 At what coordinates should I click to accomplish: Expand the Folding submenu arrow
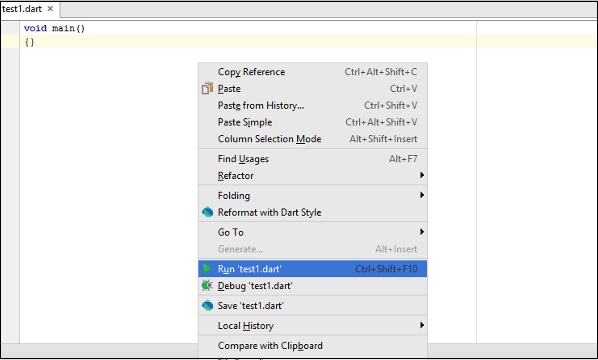click(422, 195)
